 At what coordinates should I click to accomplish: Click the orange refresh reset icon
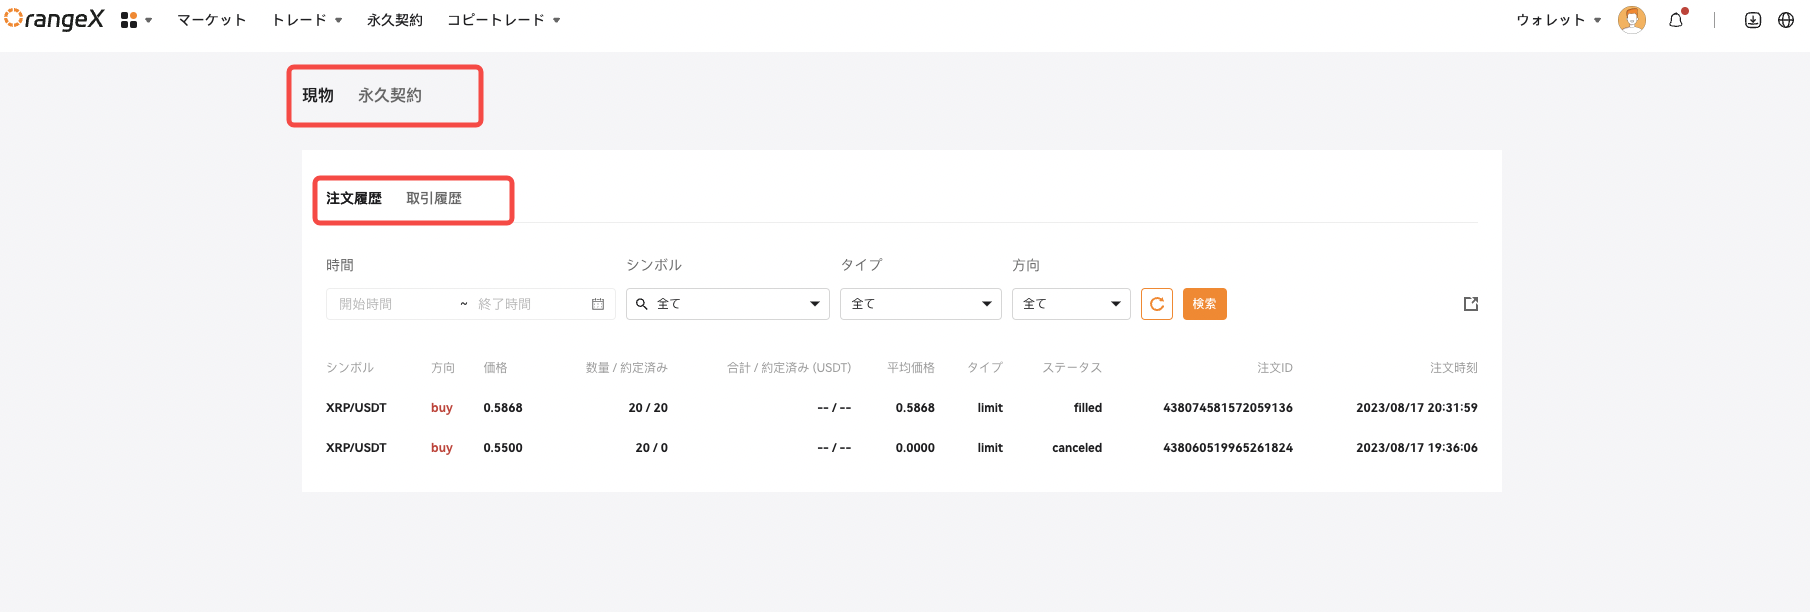1156,304
